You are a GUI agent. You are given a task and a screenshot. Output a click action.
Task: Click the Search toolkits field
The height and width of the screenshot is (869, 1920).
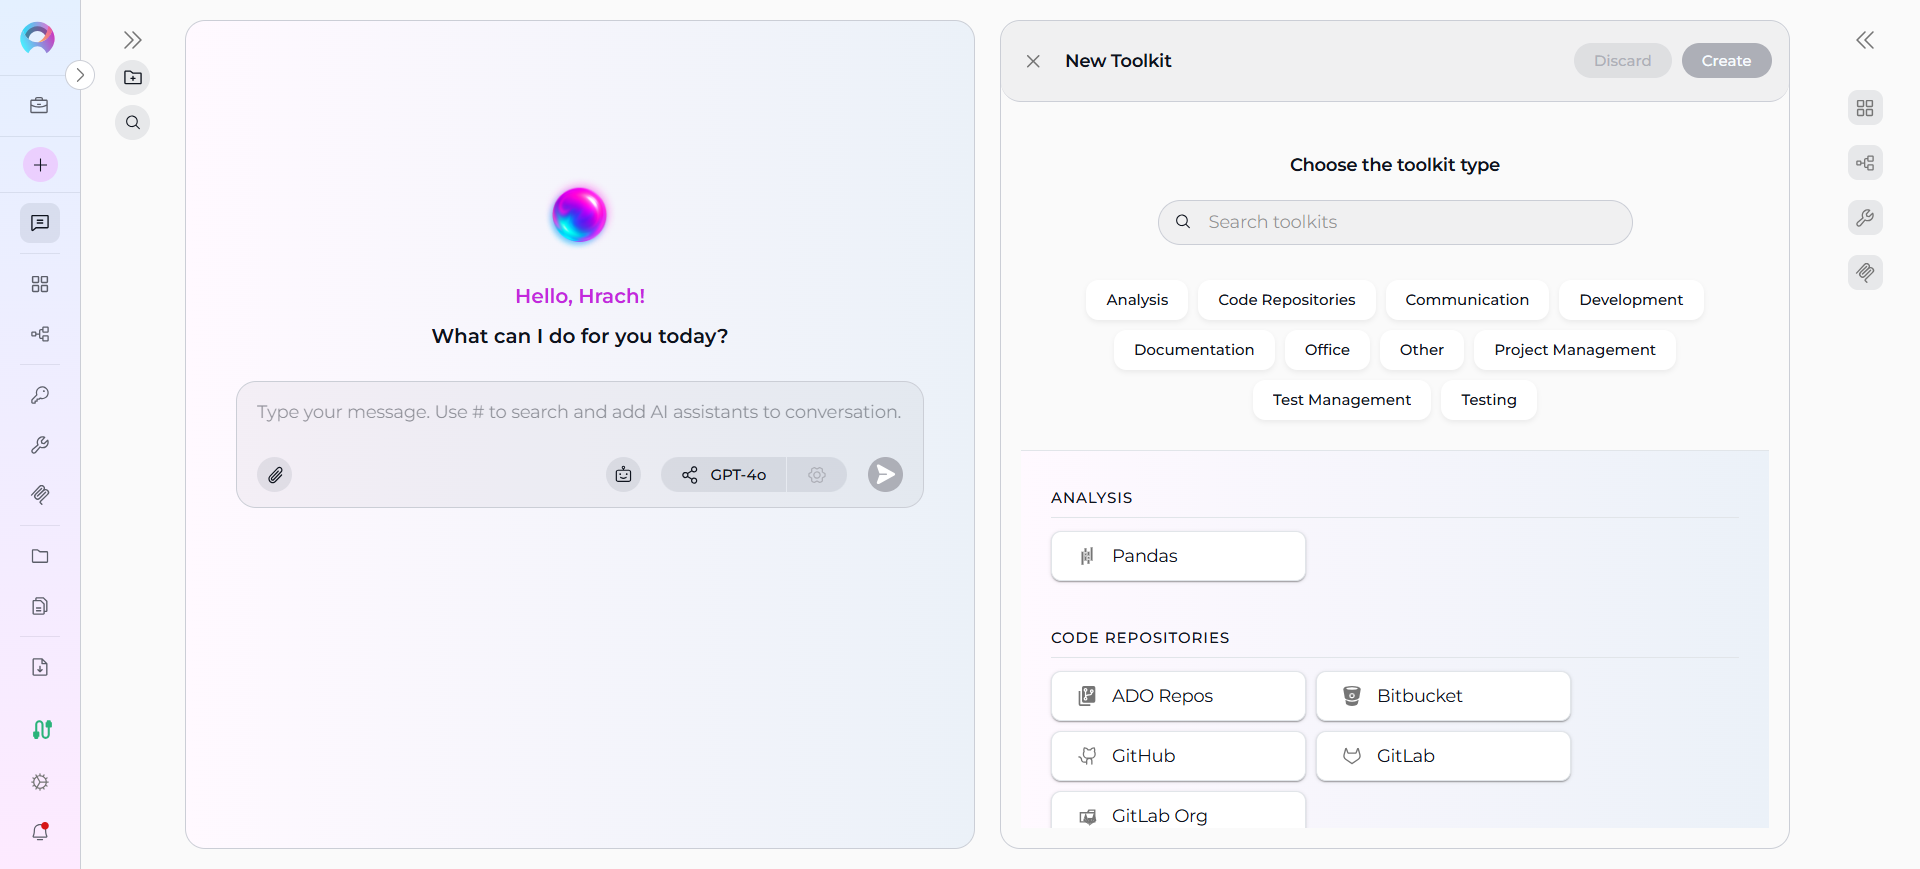1395,222
